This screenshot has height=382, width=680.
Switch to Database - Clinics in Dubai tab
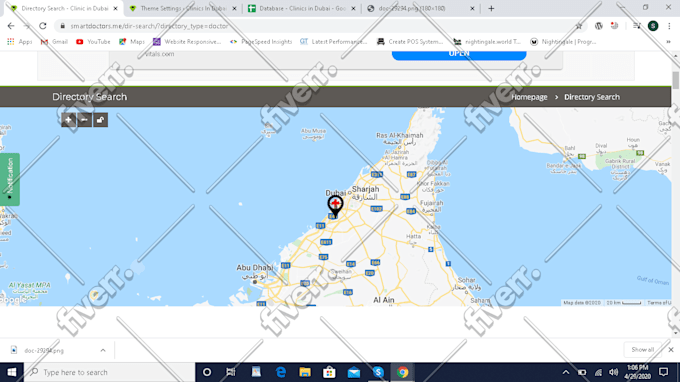[x=302, y=8]
